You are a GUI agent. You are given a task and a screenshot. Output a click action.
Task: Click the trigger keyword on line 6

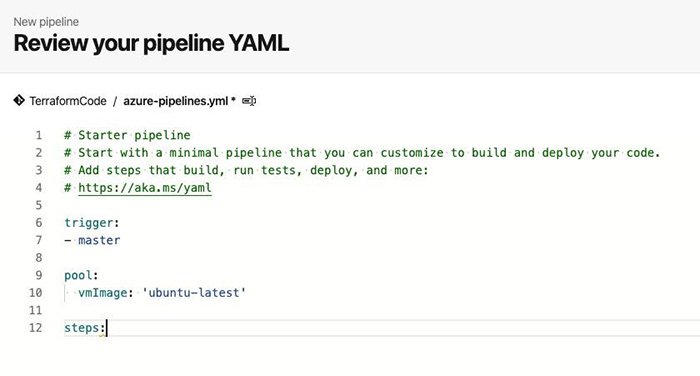point(89,223)
